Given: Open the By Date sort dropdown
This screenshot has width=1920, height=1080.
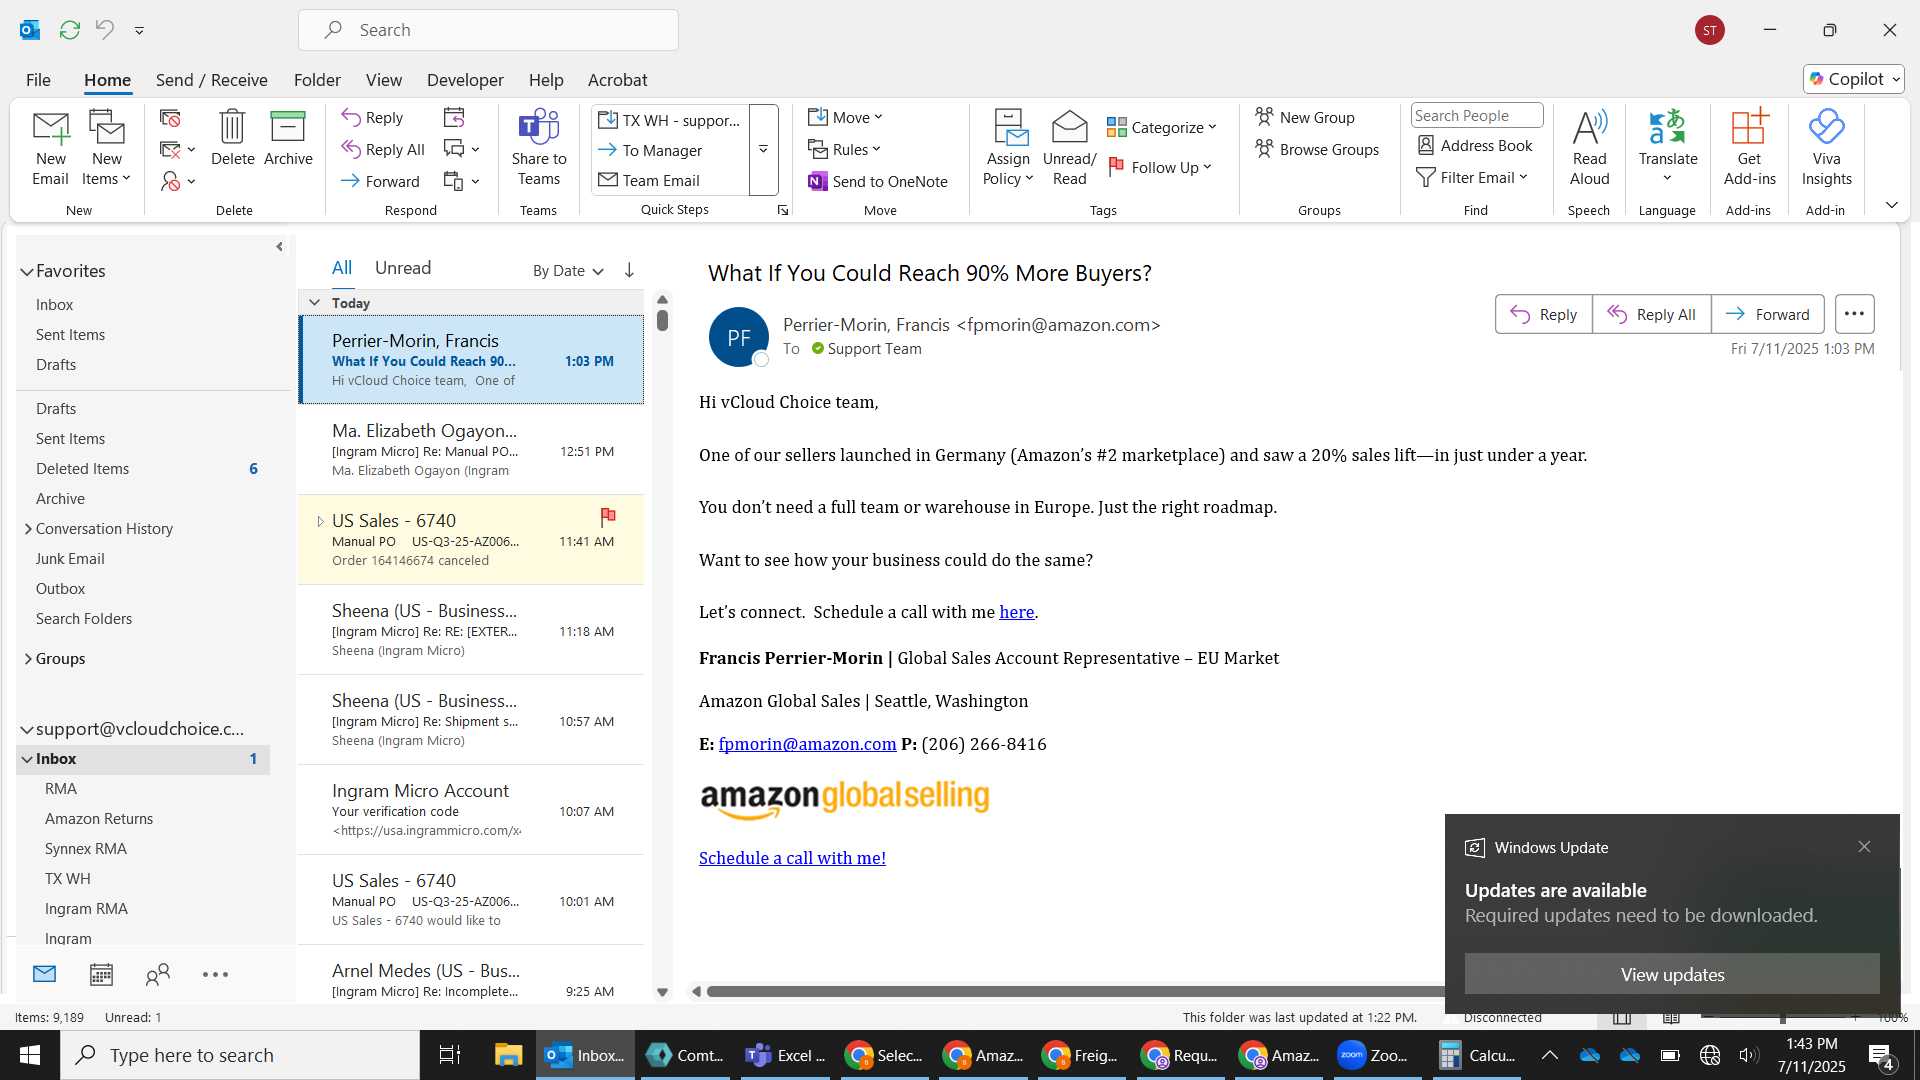Looking at the screenshot, I should pyautogui.click(x=568, y=270).
